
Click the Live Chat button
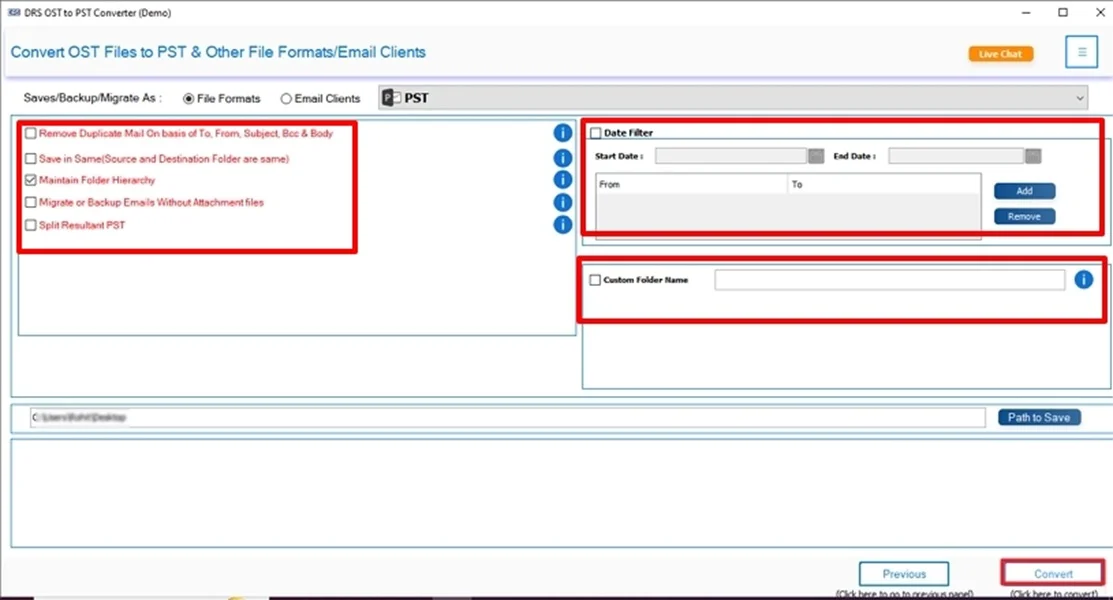[x=1000, y=53]
